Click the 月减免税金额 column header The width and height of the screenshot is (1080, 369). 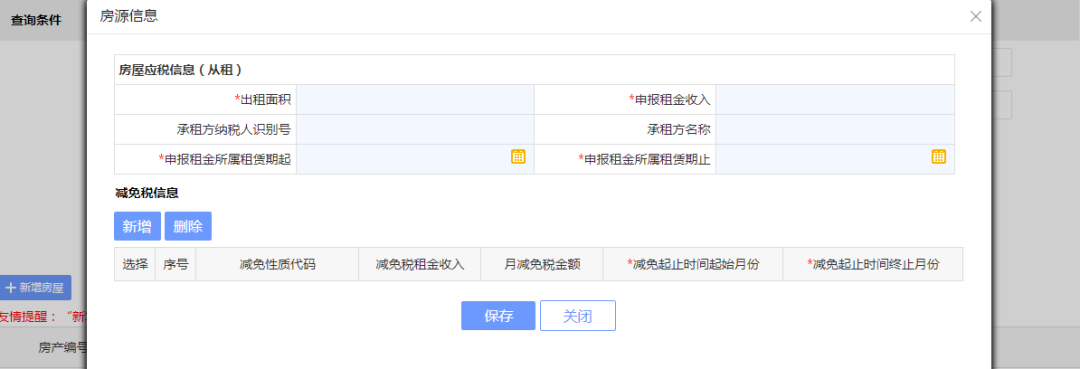coord(541,264)
